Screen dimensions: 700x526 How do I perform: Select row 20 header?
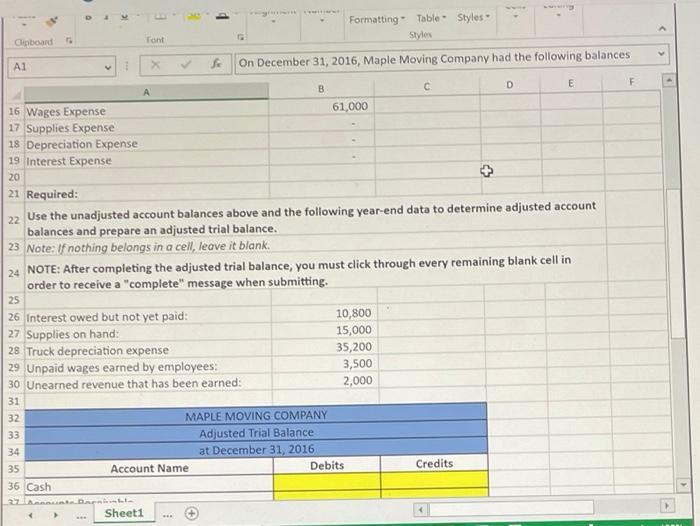tap(14, 177)
